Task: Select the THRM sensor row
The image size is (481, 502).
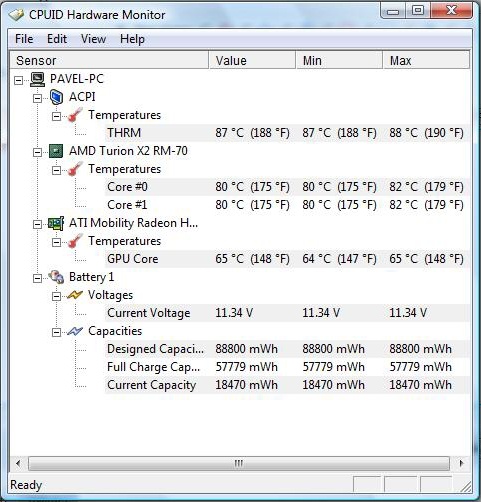Action: coord(287,133)
